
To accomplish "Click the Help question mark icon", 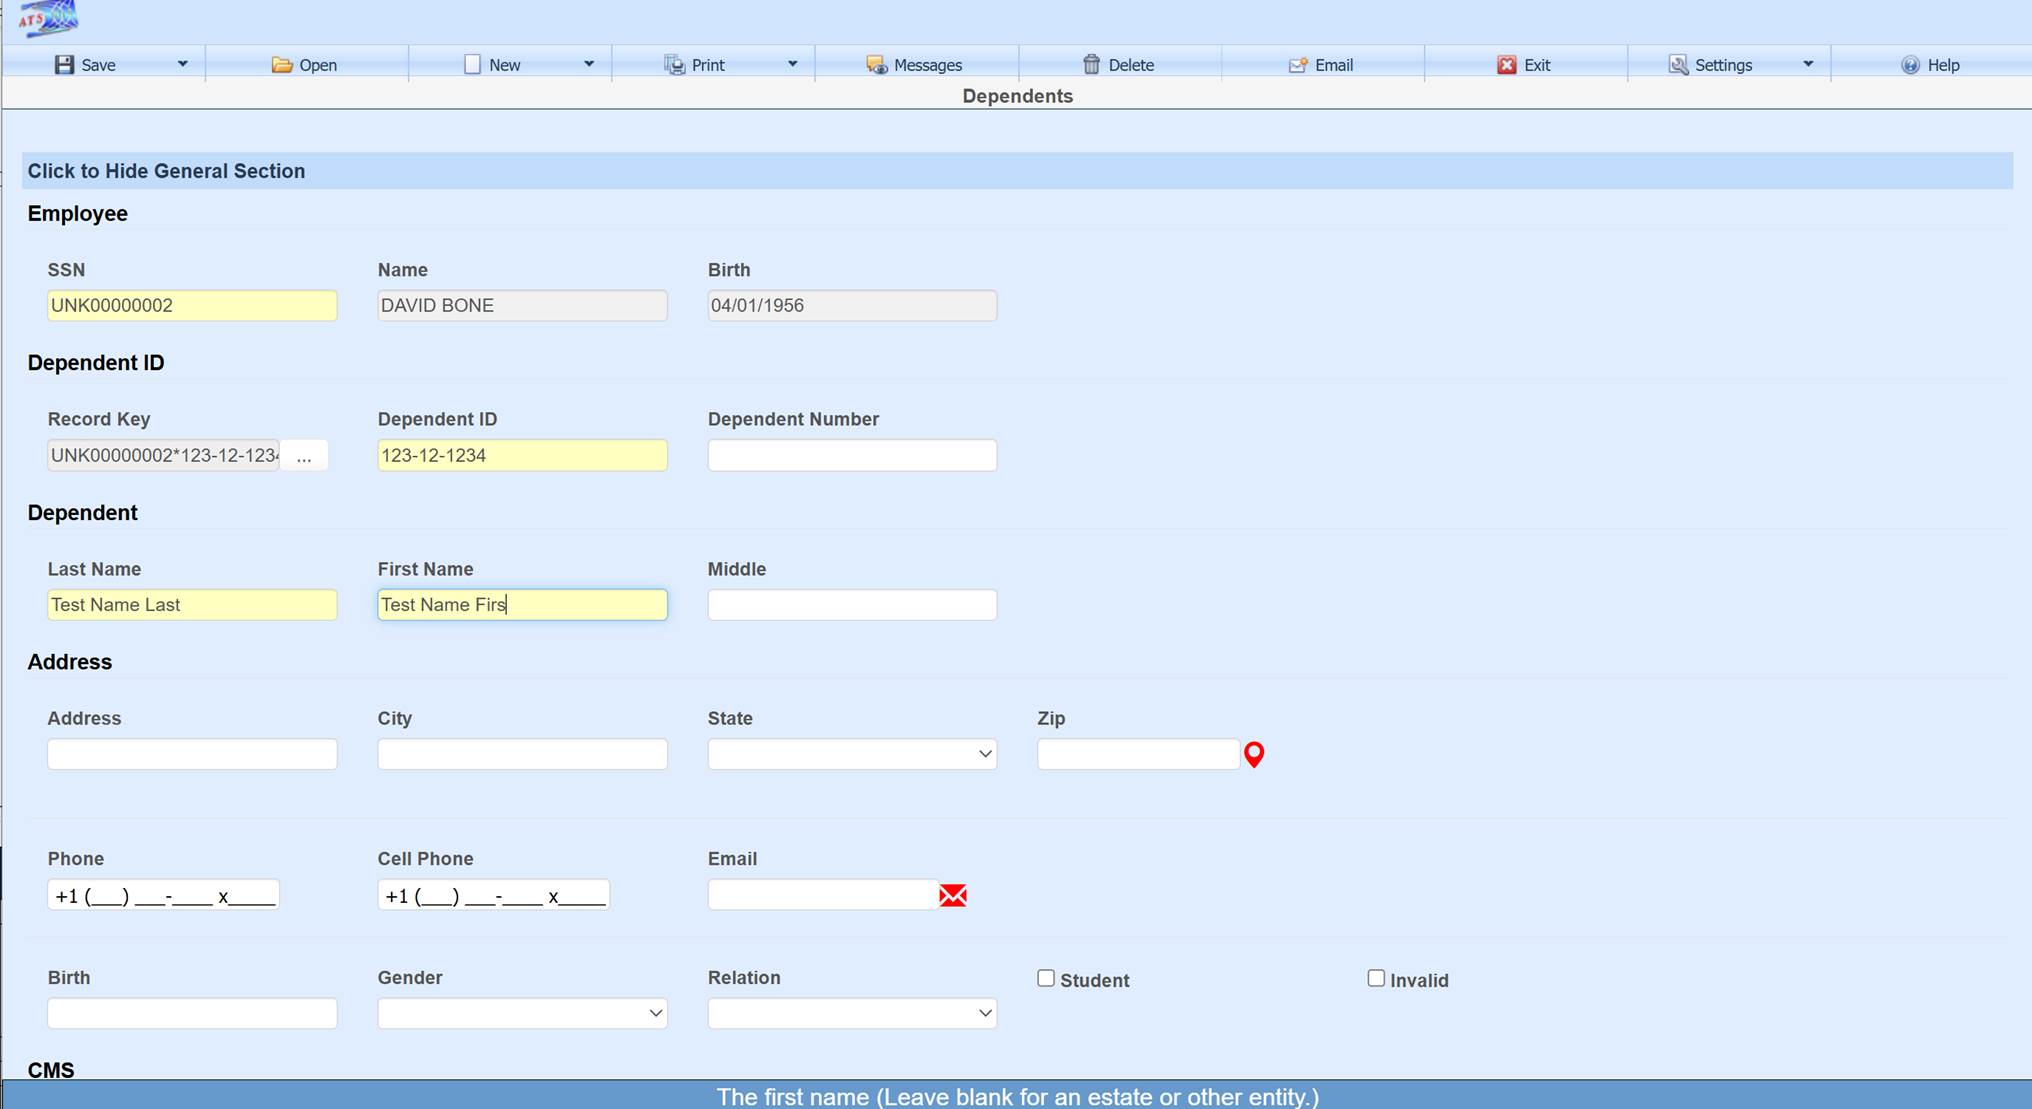I will coord(1910,65).
